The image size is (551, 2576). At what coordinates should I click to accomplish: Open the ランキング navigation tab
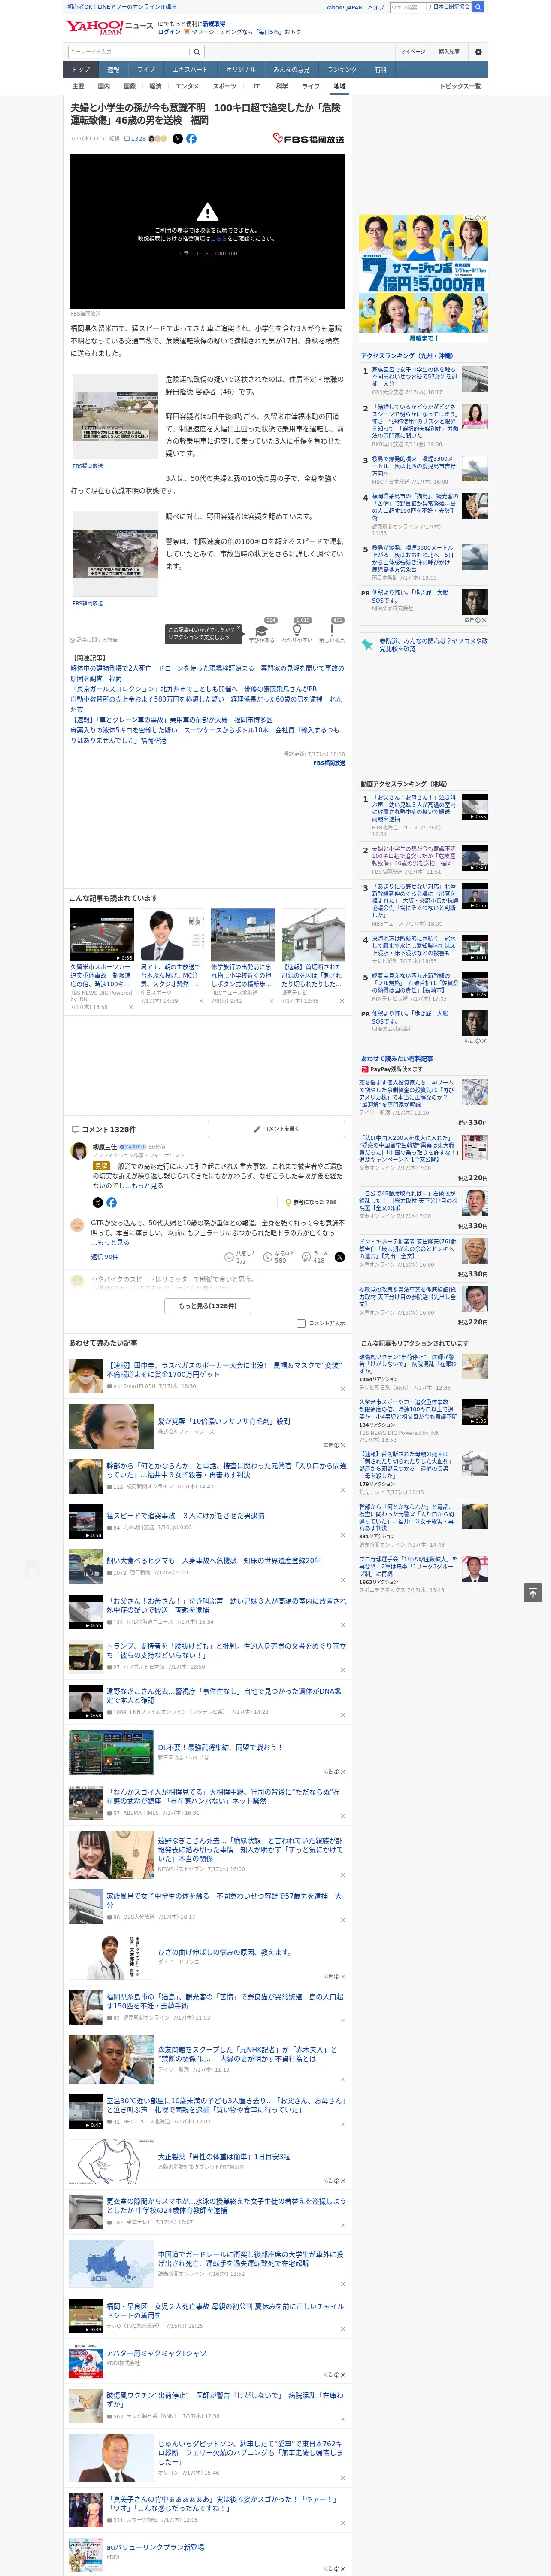pos(342,70)
